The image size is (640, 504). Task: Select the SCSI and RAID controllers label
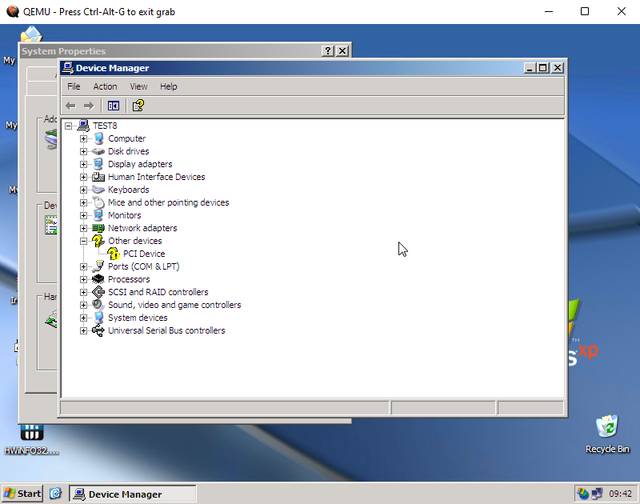pyautogui.click(x=158, y=292)
